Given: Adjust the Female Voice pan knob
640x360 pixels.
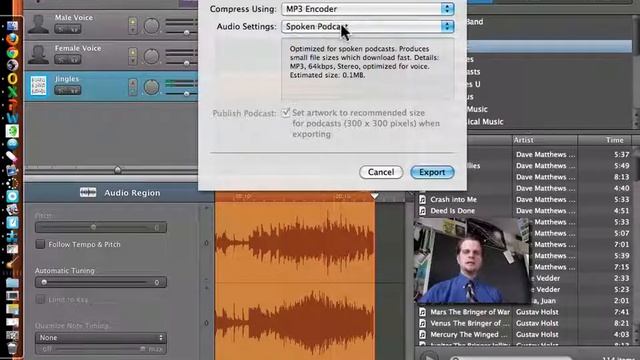Looking at the screenshot, I should (151, 56).
